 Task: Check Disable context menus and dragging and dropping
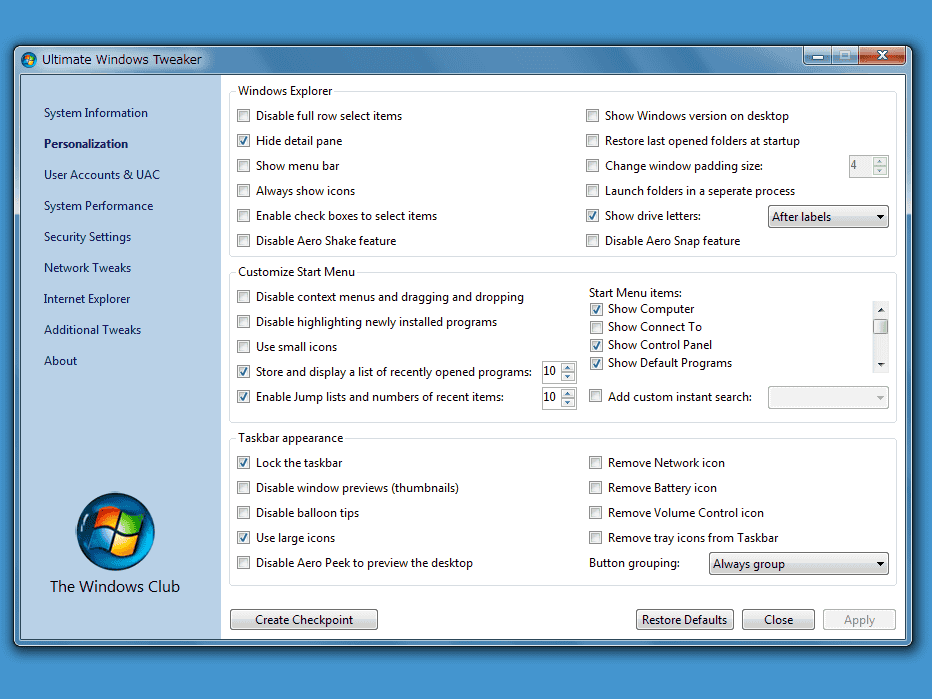click(243, 297)
